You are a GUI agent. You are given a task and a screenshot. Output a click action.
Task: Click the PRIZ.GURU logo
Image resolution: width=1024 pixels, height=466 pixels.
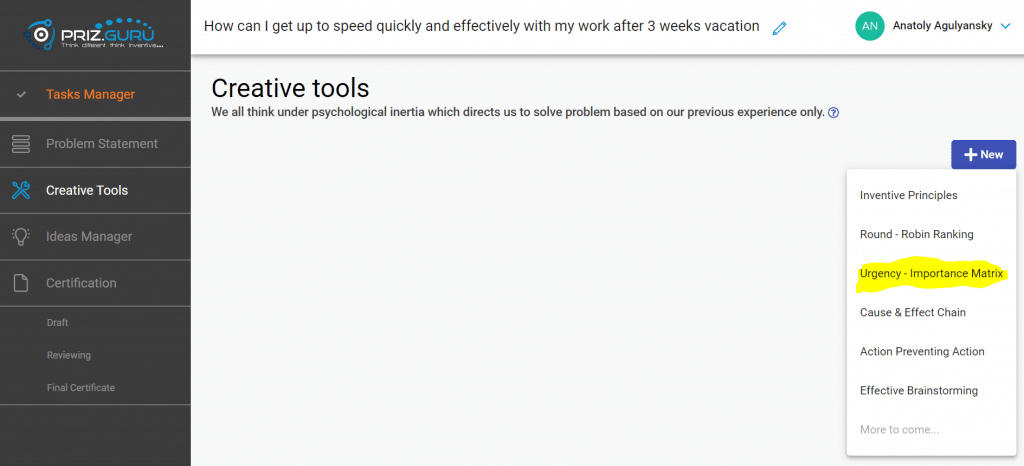(95, 34)
